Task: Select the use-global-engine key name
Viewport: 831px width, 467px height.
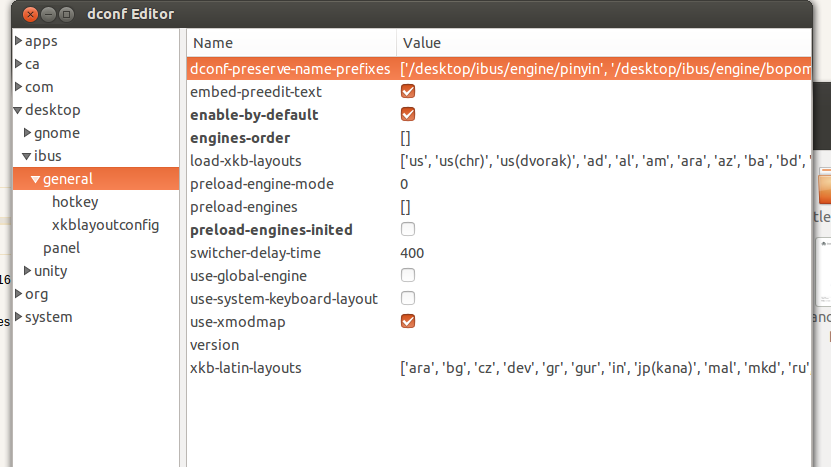Action: pyautogui.click(x=248, y=276)
